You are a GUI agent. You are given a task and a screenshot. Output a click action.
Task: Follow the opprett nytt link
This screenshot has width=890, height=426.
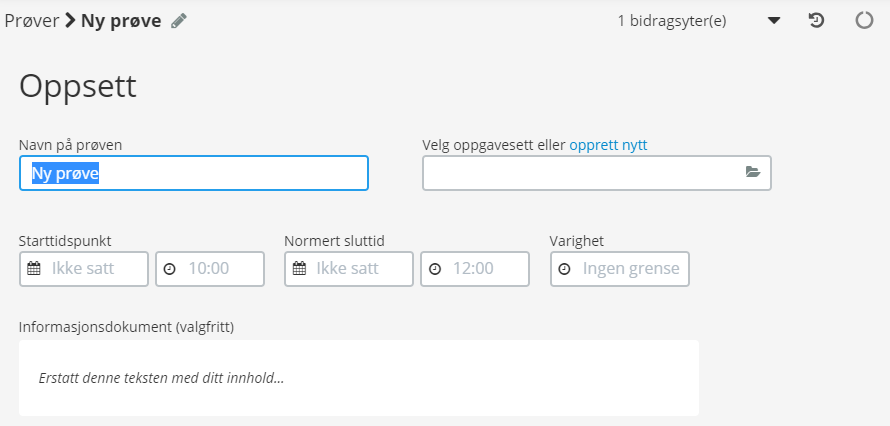point(608,145)
